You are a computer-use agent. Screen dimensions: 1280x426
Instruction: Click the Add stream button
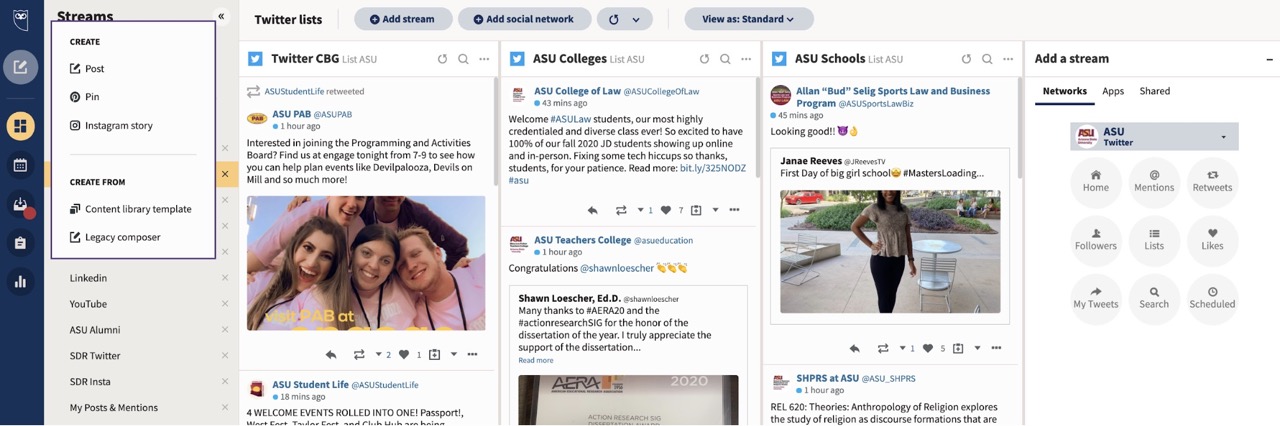click(403, 19)
